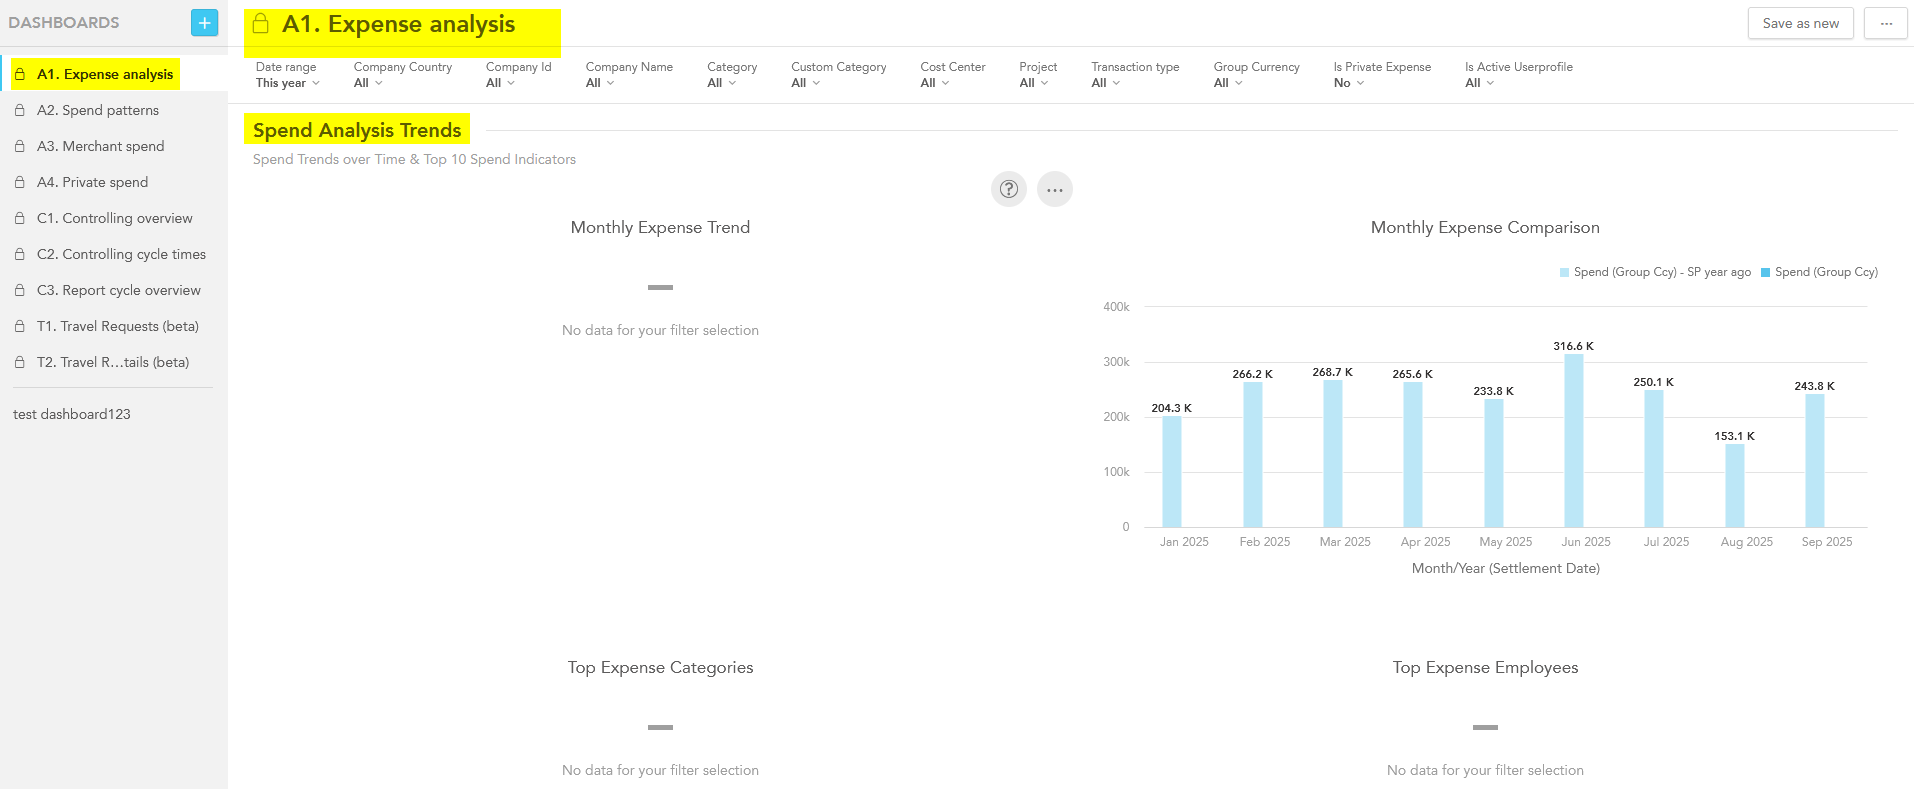This screenshot has height=789, width=1914.
Task: Open test dashboard123
Action: pos(72,414)
